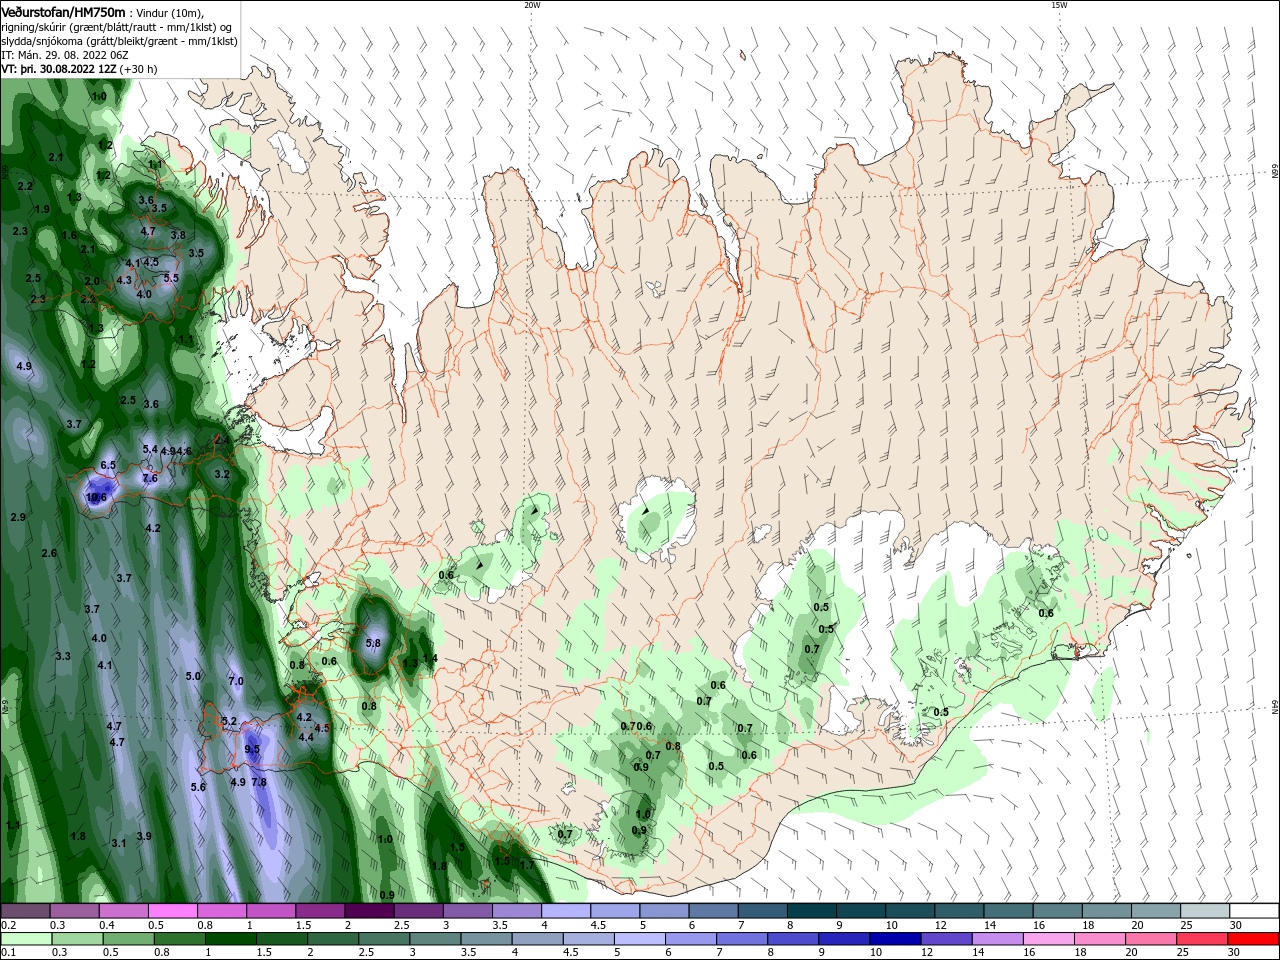The image size is (1280, 960).
Task: Click the 20W longitude label
Action: (x=532, y=5)
